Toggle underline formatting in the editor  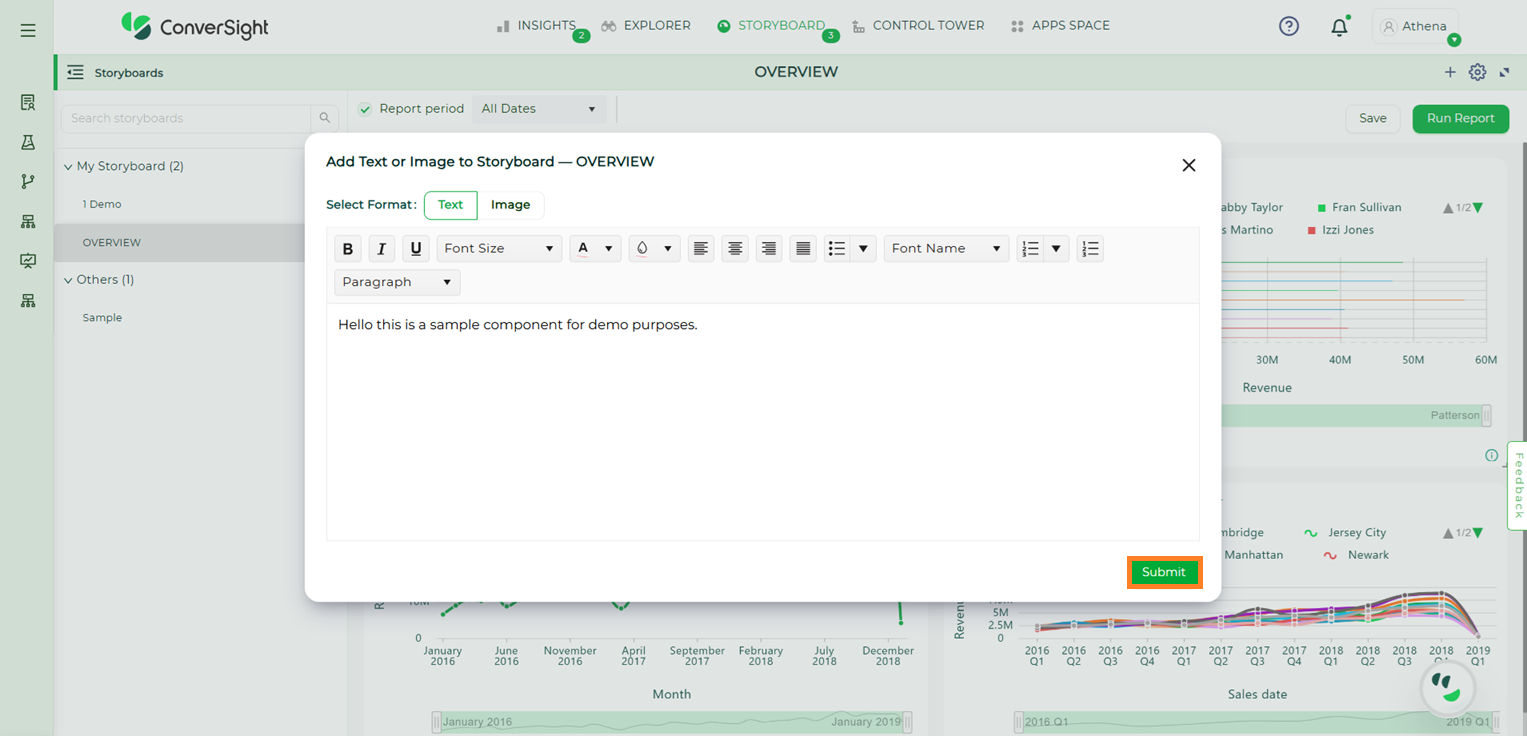(x=416, y=249)
